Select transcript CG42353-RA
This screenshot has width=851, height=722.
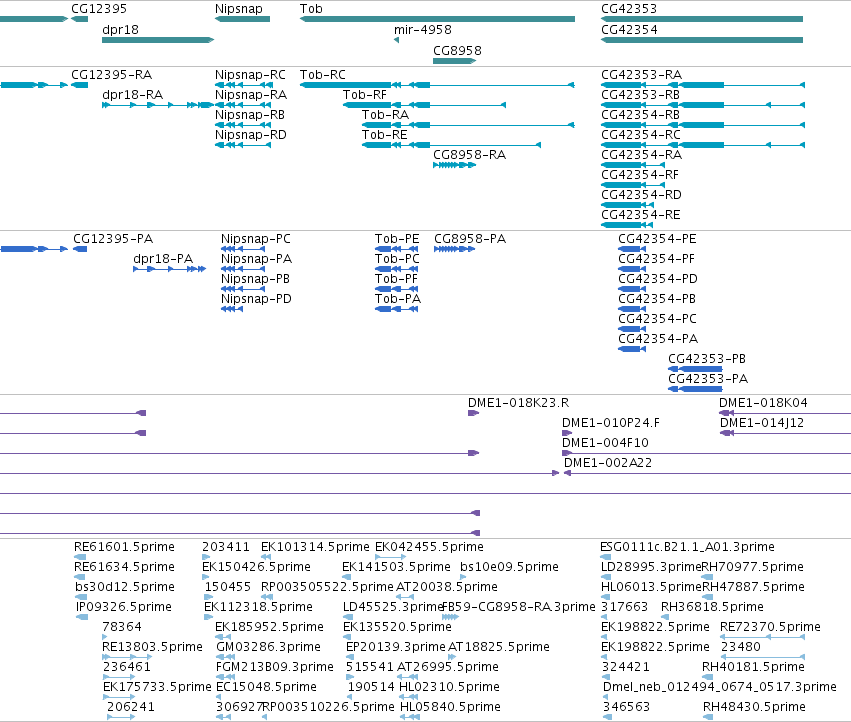click(x=642, y=74)
